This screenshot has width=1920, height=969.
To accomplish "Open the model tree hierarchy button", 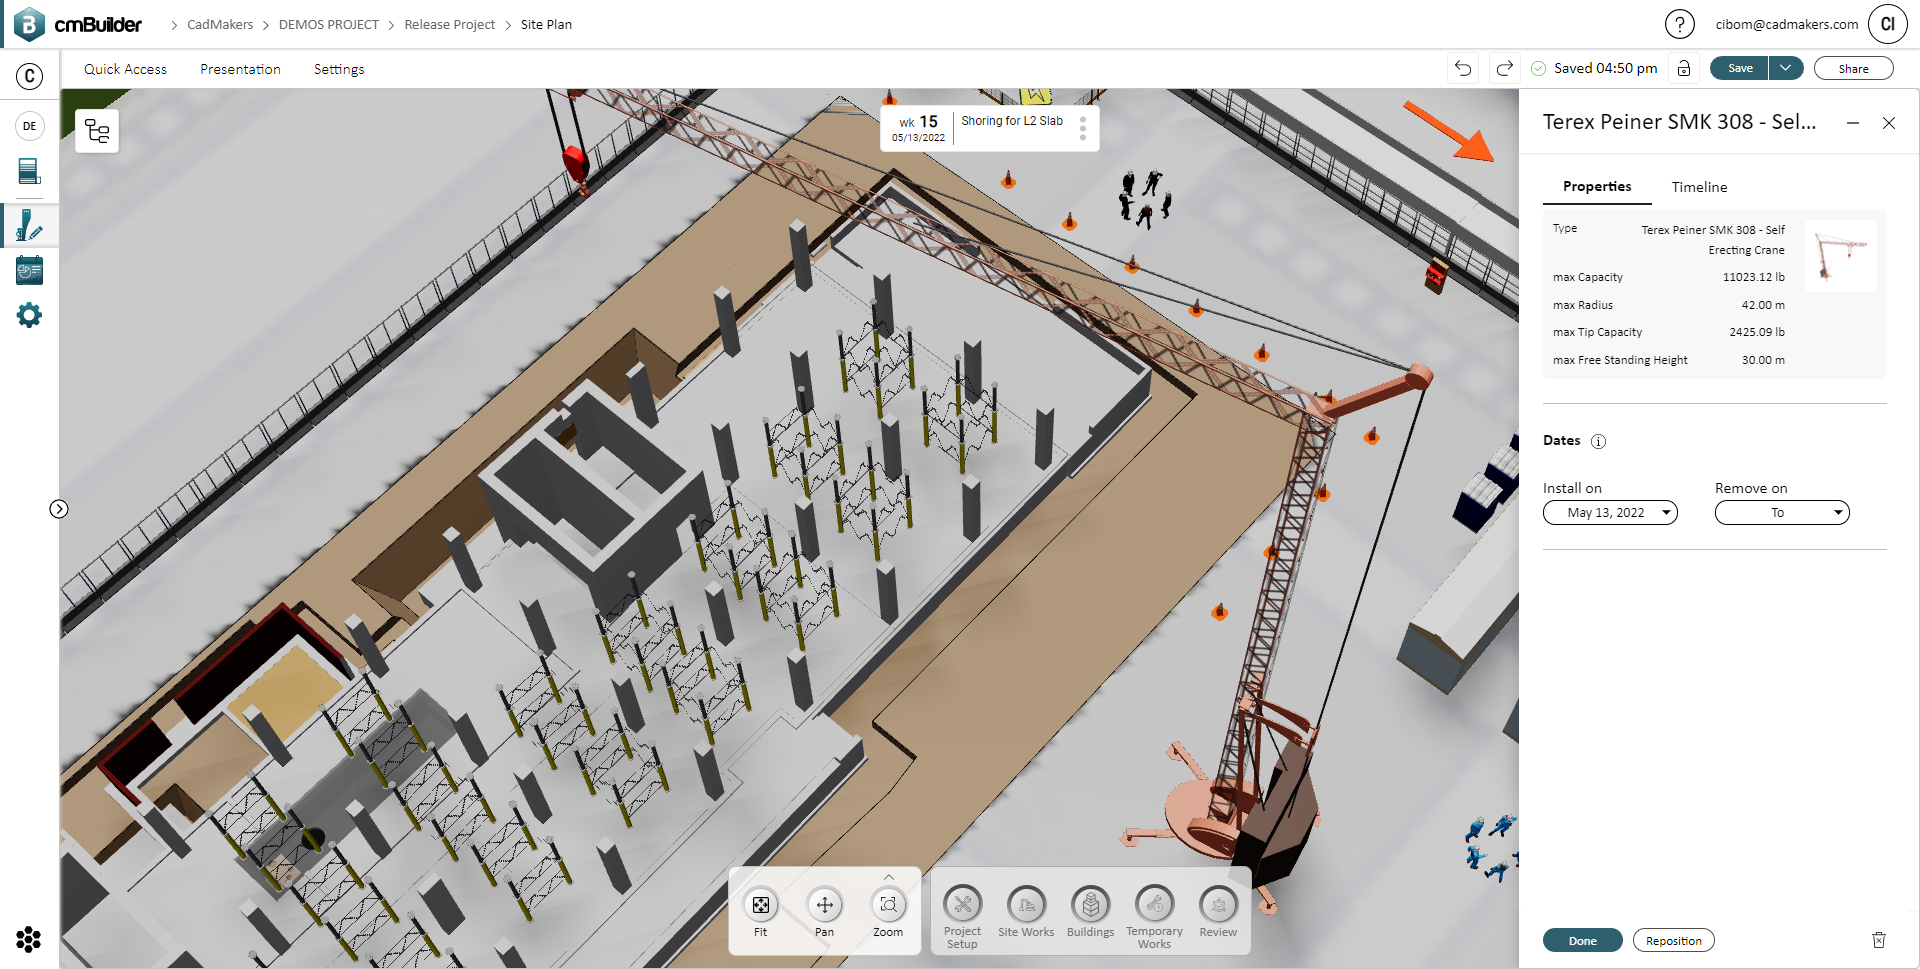I will point(97,131).
